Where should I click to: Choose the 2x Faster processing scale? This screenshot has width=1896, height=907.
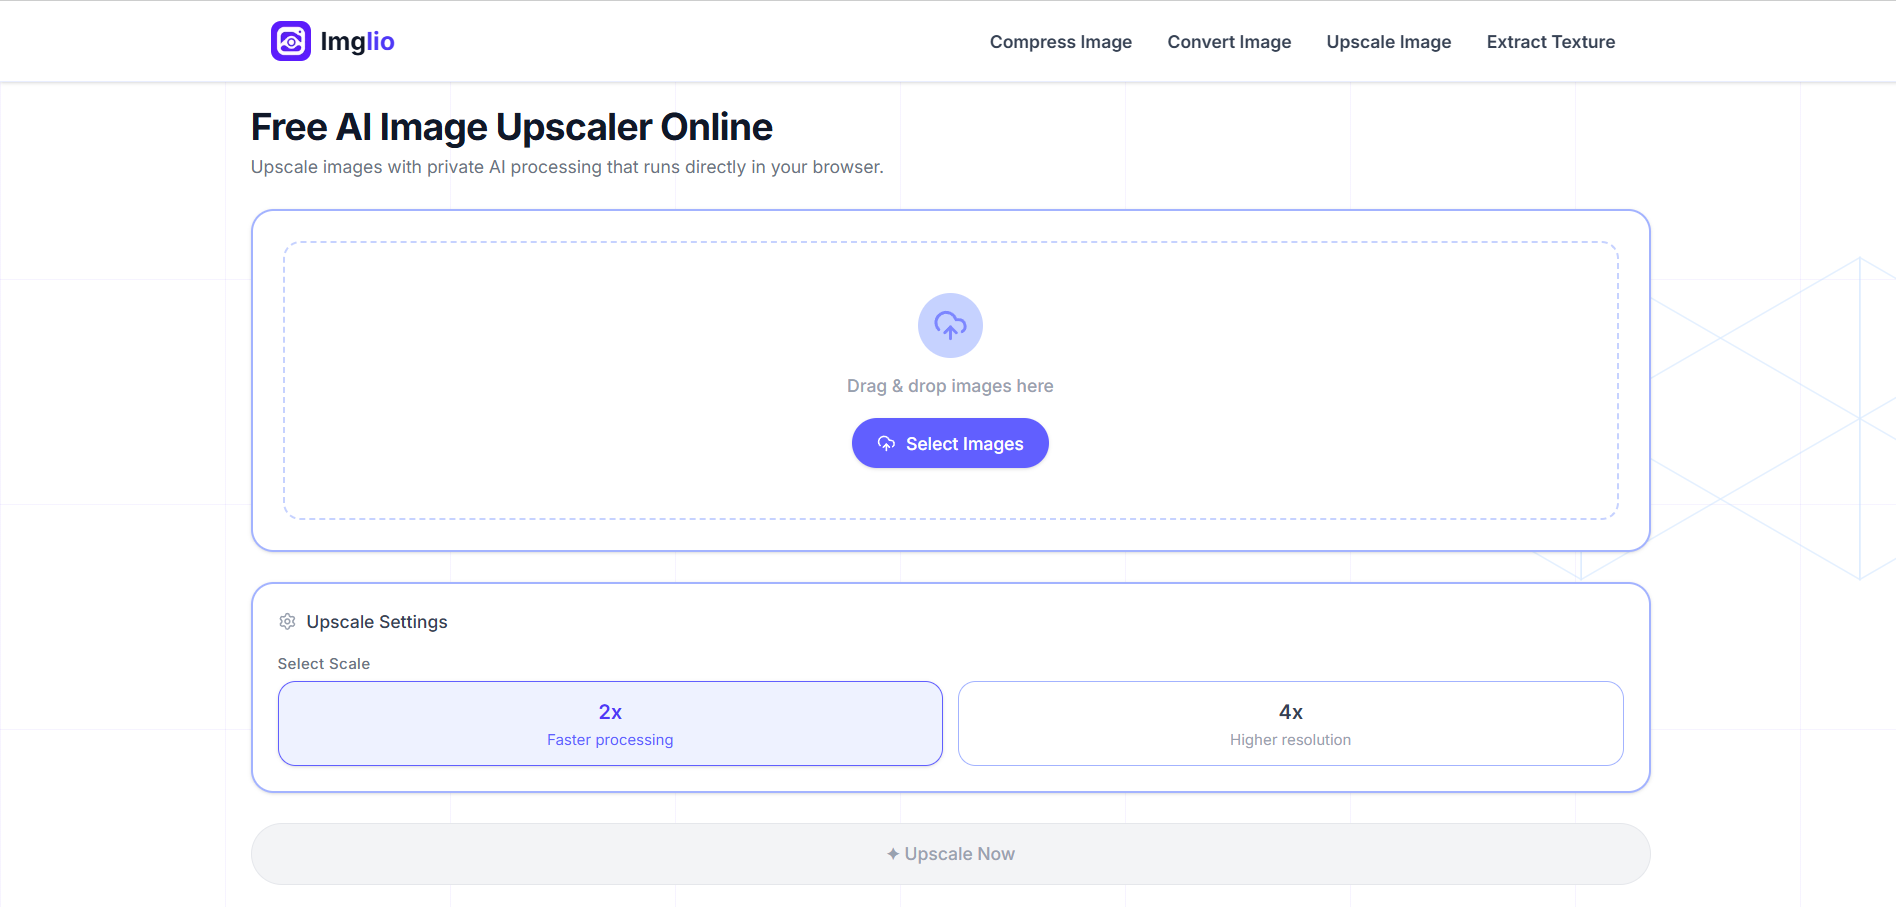tap(610, 724)
